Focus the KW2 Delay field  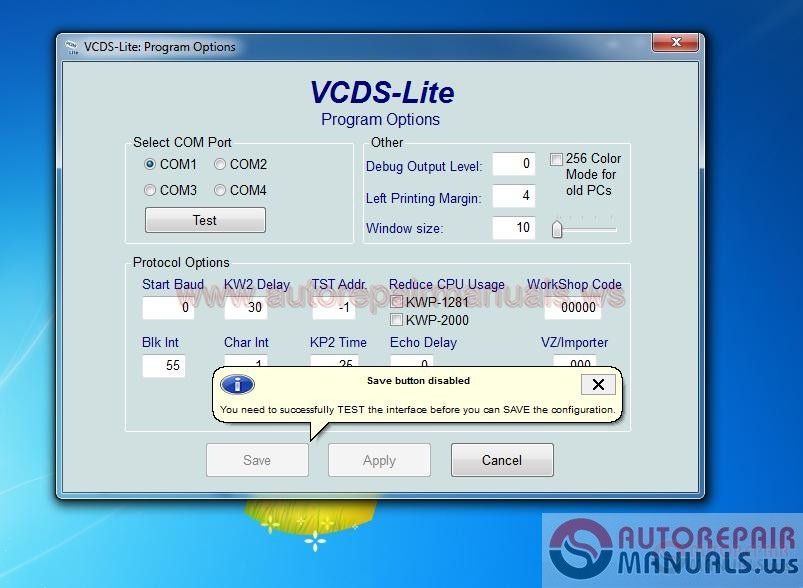(246, 308)
